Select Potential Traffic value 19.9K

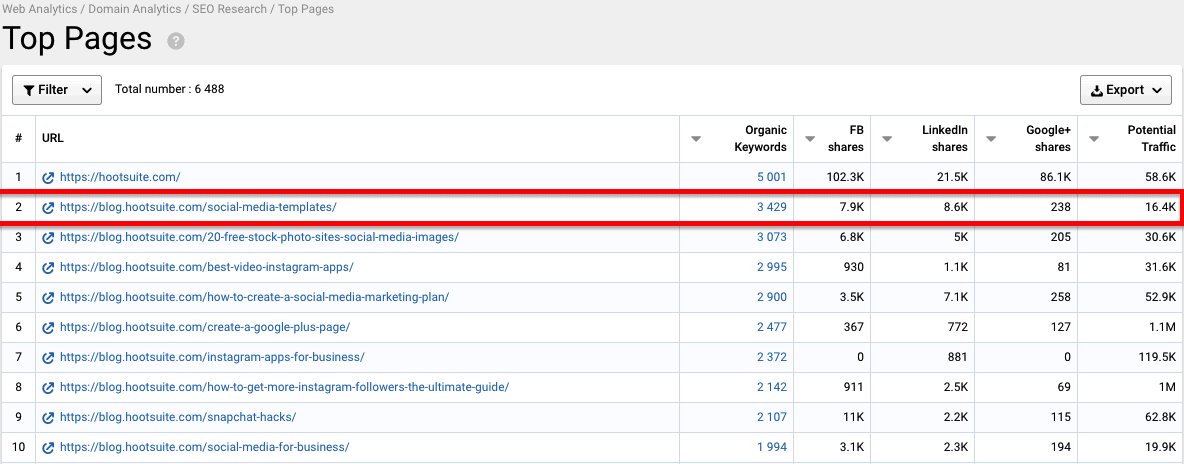(x=1161, y=447)
